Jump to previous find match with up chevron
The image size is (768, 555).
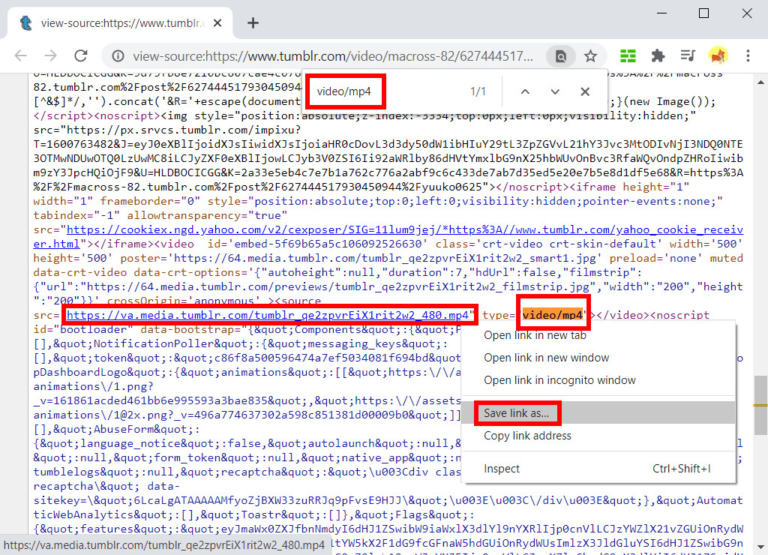(525, 92)
